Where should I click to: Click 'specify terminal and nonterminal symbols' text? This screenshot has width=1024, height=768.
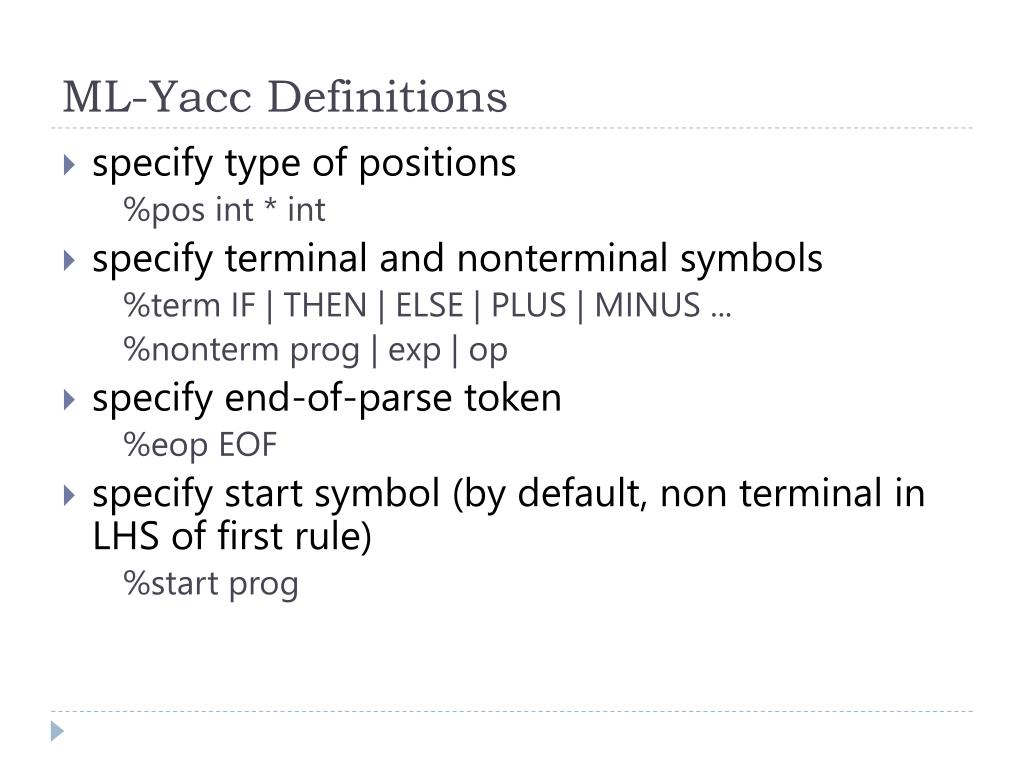click(x=457, y=259)
